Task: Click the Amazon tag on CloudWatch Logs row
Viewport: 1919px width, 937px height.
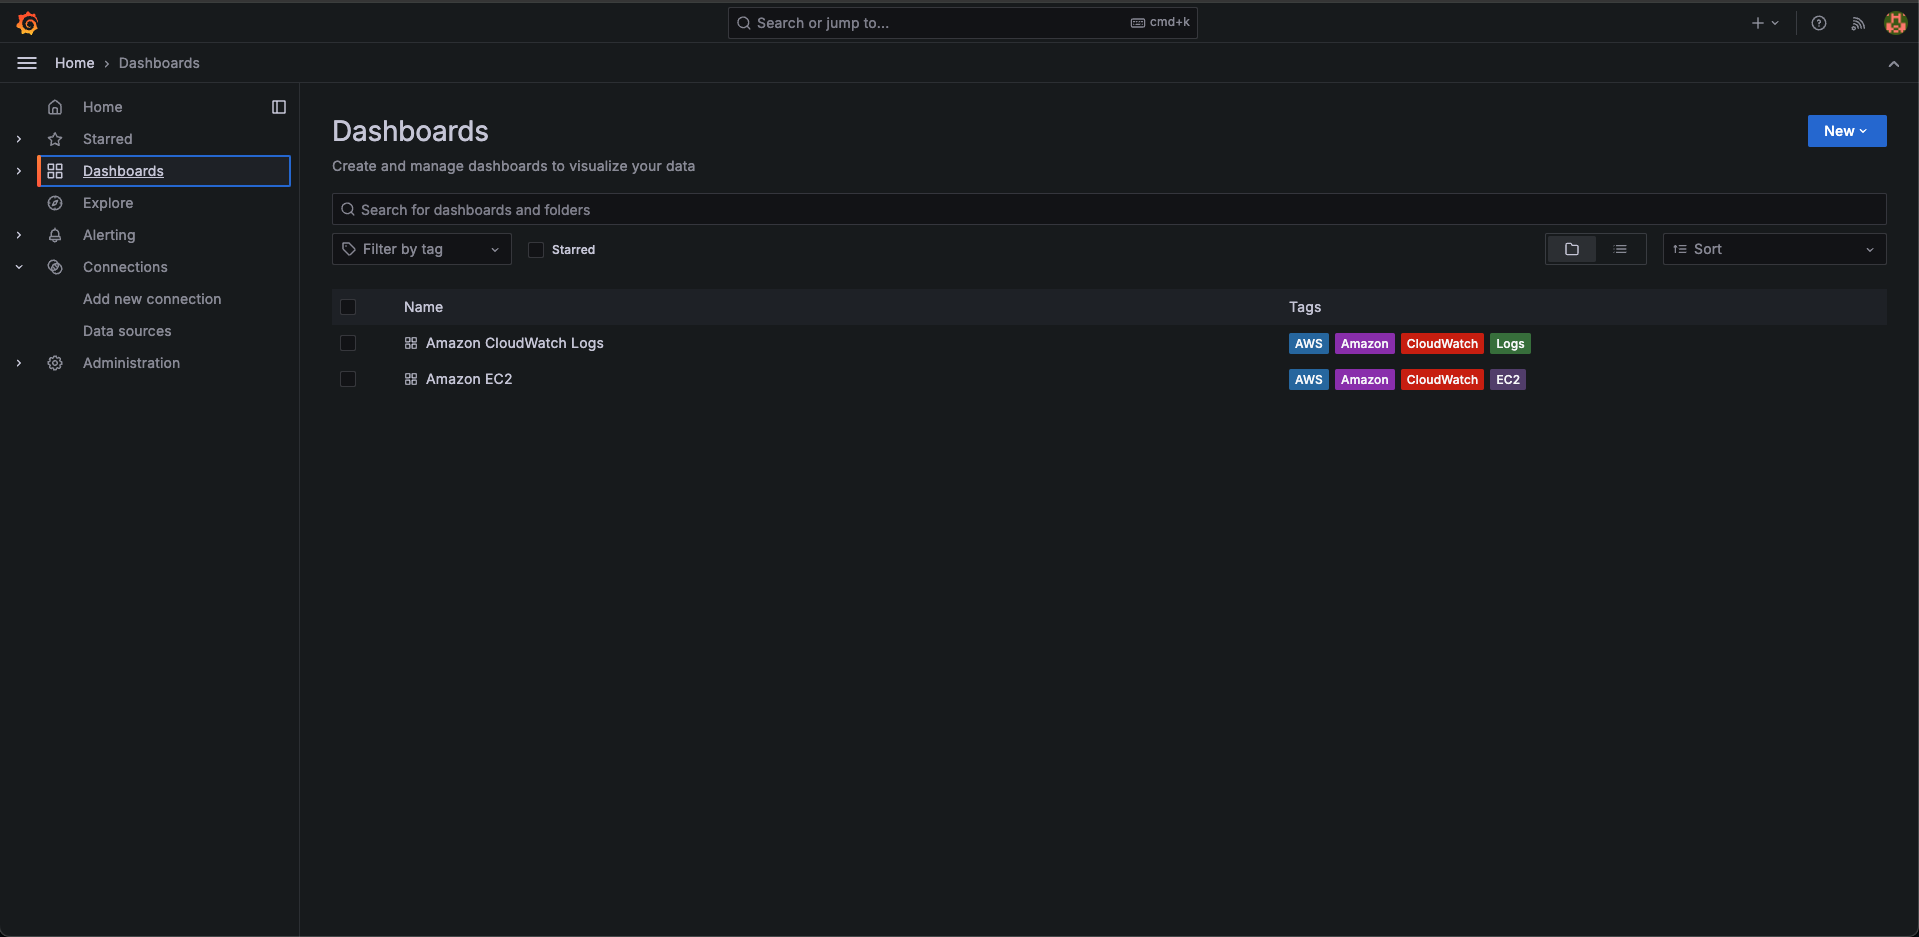Action: tap(1364, 344)
